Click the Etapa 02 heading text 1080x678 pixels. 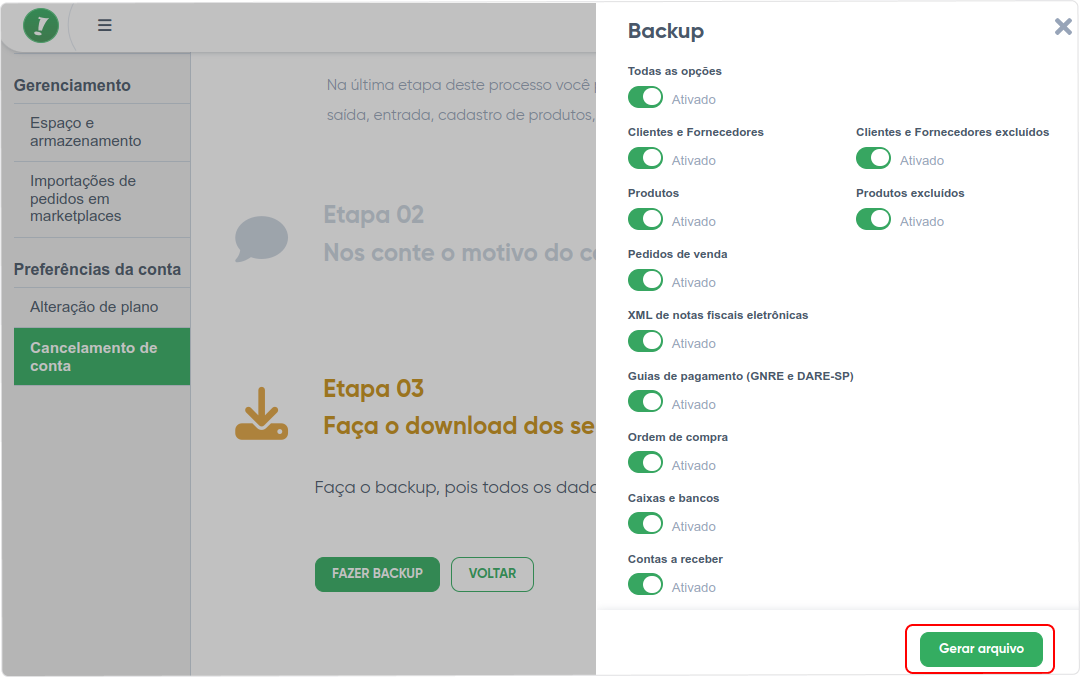[x=373, y=215]
